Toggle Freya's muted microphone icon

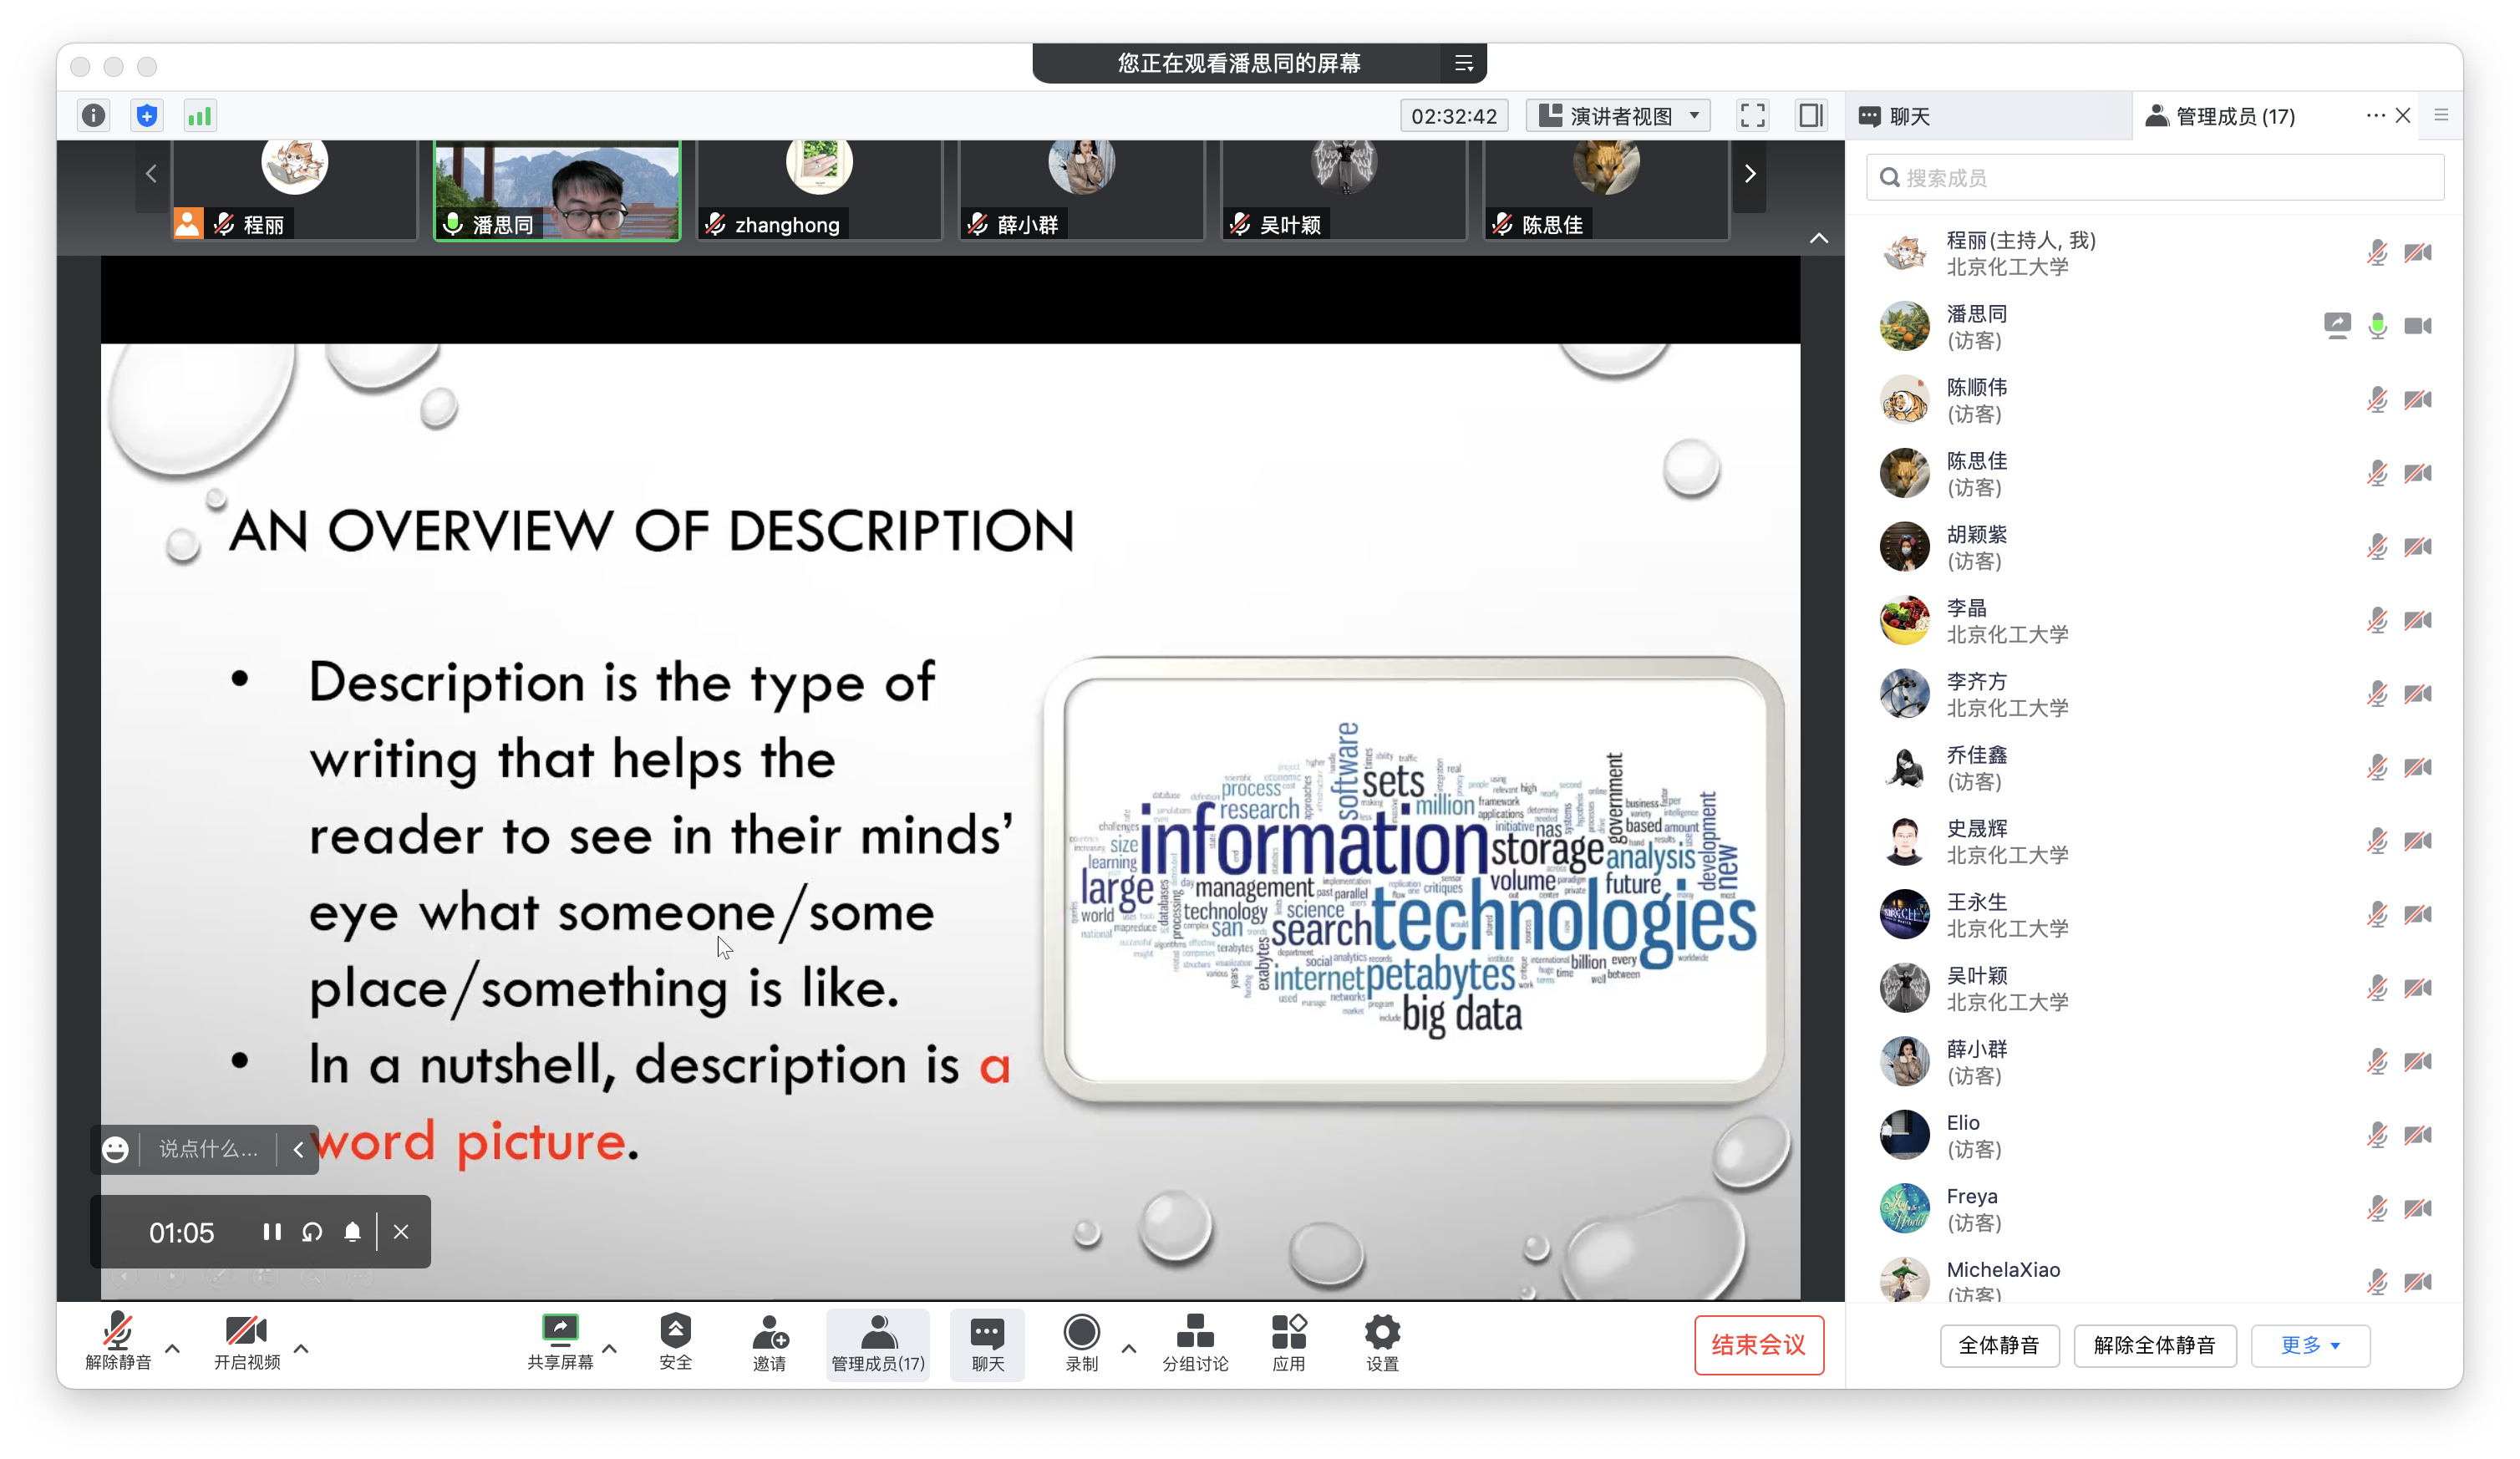click(x=2377, y=1209)
